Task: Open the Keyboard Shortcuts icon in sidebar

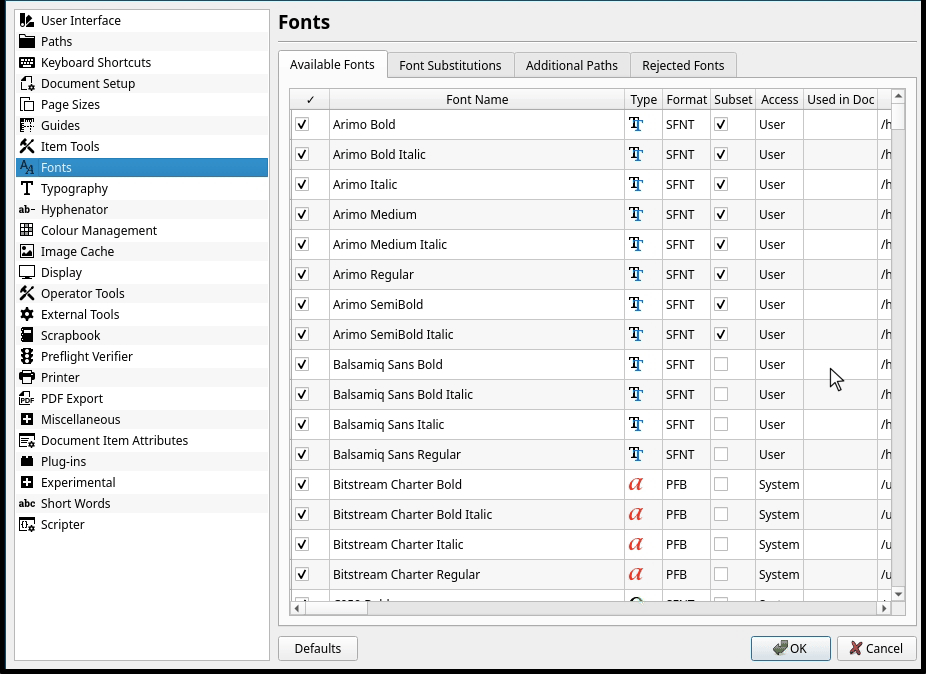Action: 27,62
